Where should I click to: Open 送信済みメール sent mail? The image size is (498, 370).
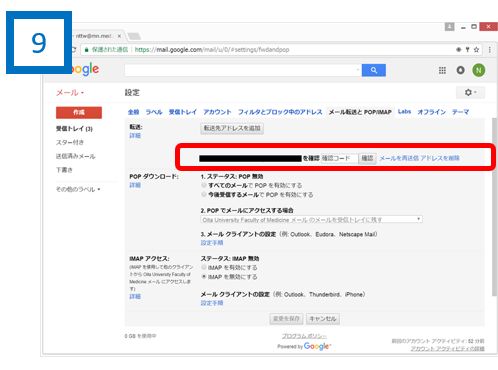[75, 156]
